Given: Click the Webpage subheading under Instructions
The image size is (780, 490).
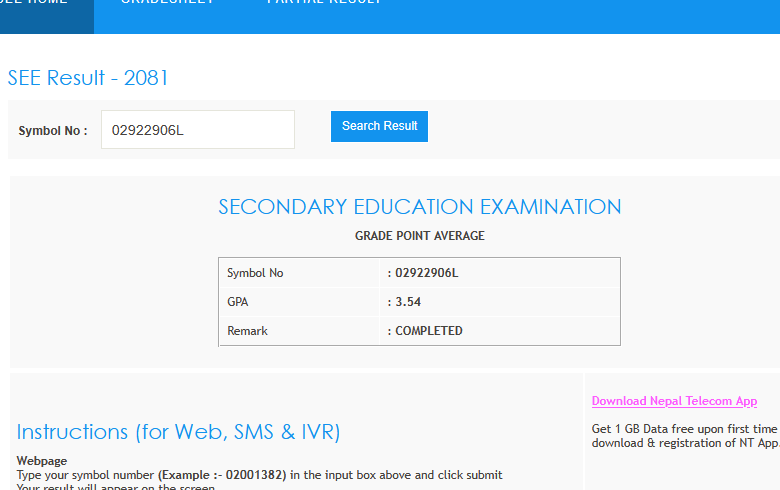Looking at the screenshot, I should tap(42, 461).
